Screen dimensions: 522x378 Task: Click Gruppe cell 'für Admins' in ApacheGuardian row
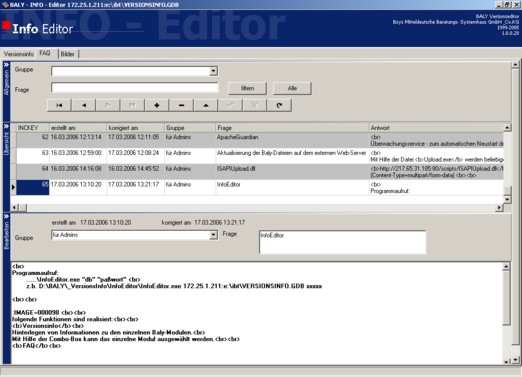(190, 140)
